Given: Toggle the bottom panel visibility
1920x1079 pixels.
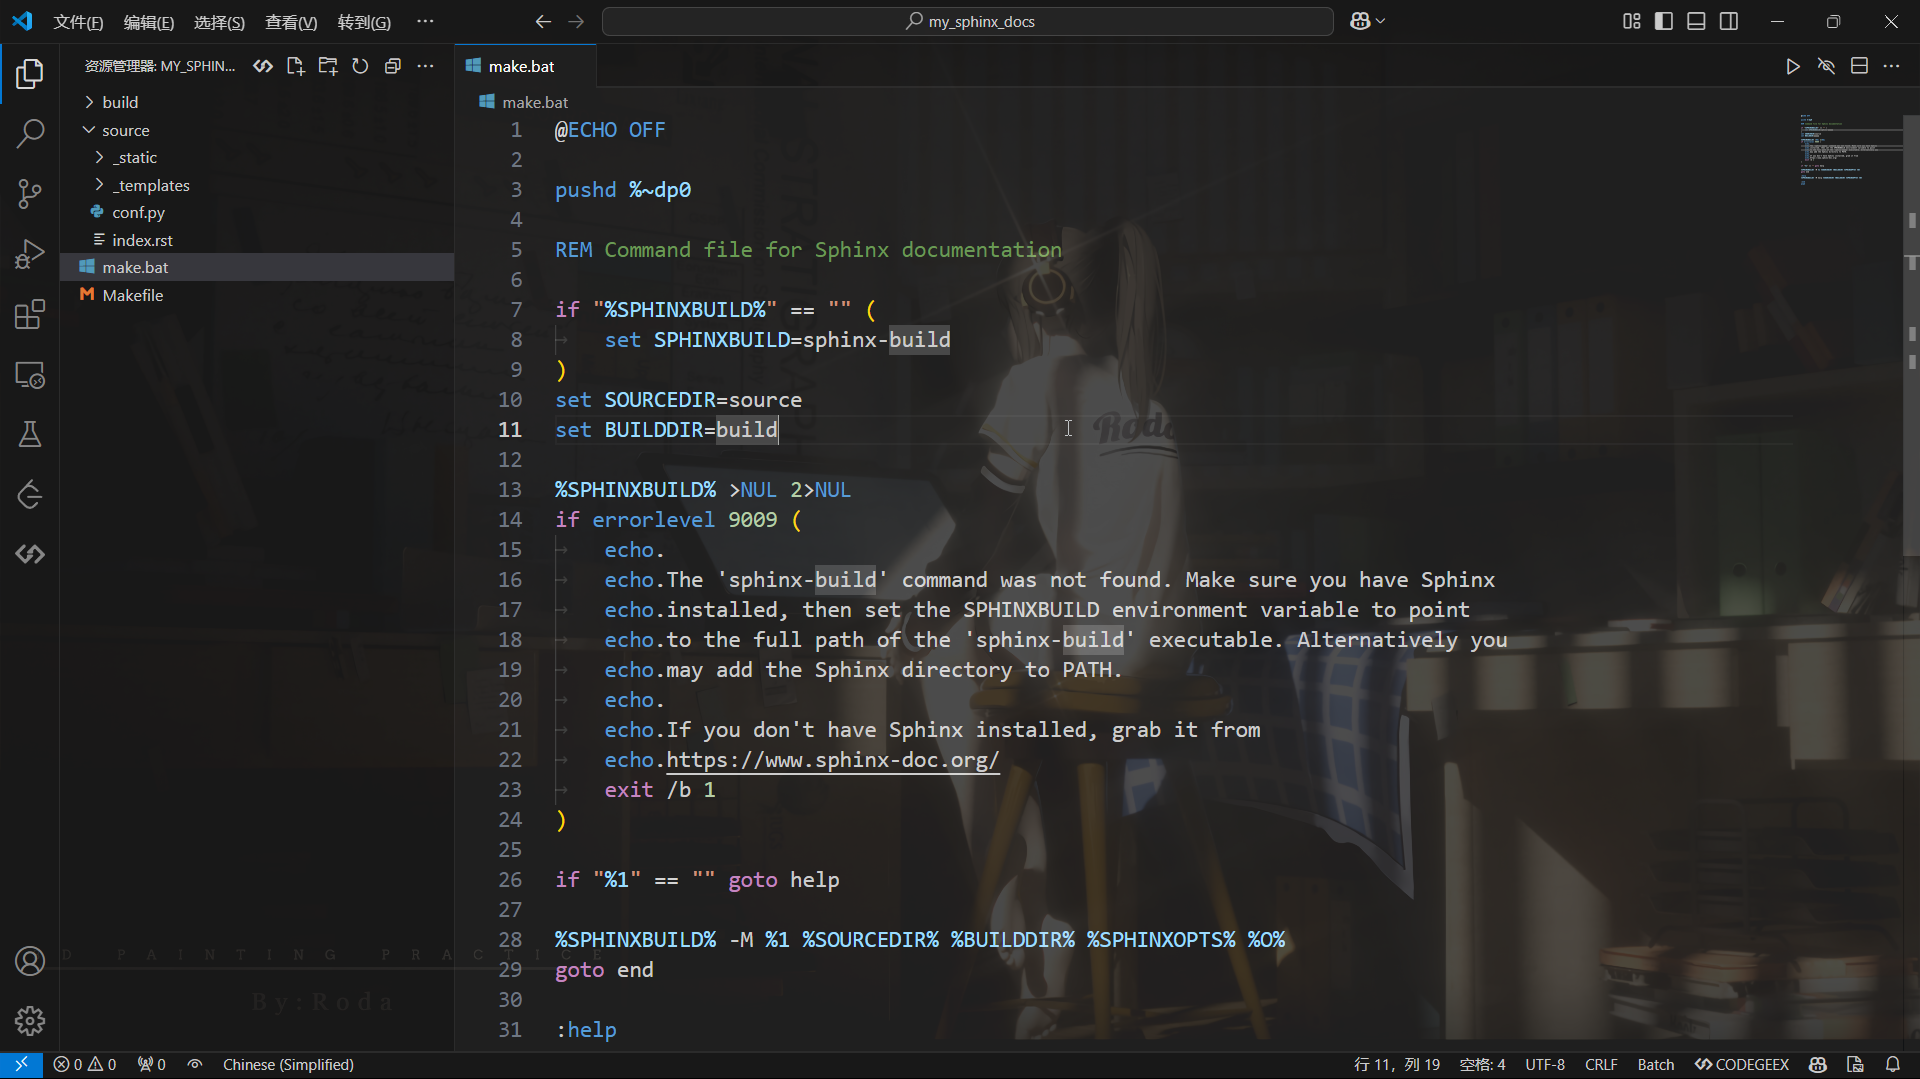Looking at the screenshot, I should [x=1696, y=21].
